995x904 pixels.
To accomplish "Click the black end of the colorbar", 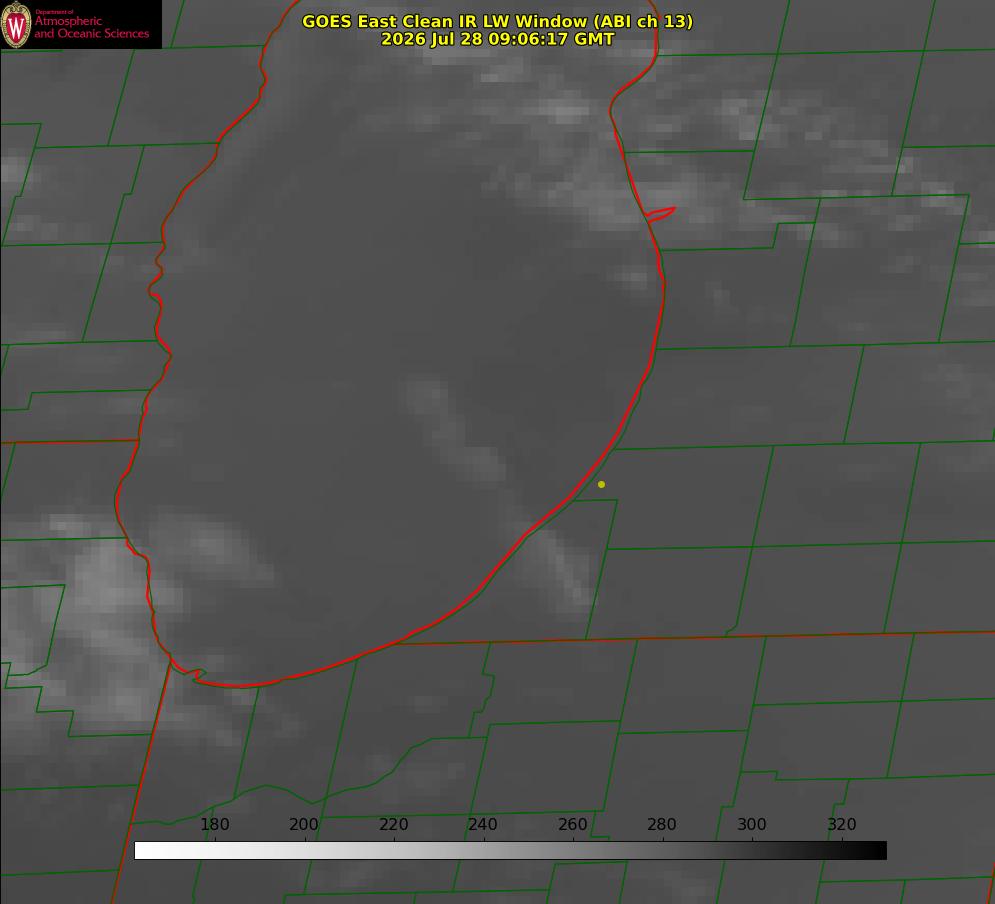I will pos(878,850).
